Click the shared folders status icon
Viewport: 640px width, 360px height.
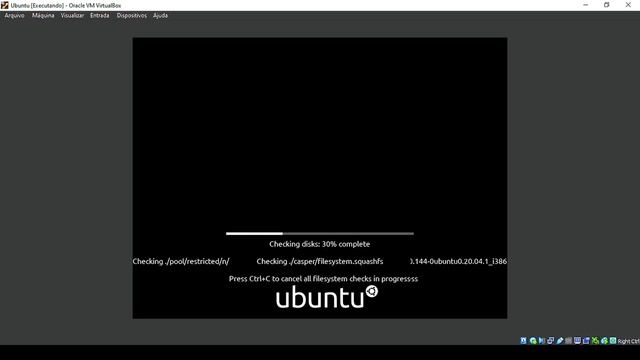click(x=568, y=340)
